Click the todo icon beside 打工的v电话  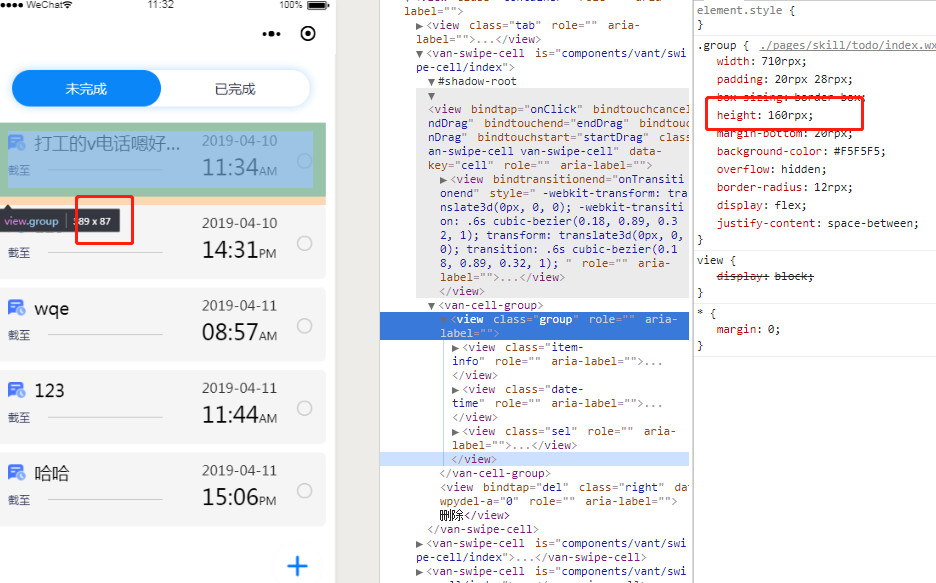point(17,143)
